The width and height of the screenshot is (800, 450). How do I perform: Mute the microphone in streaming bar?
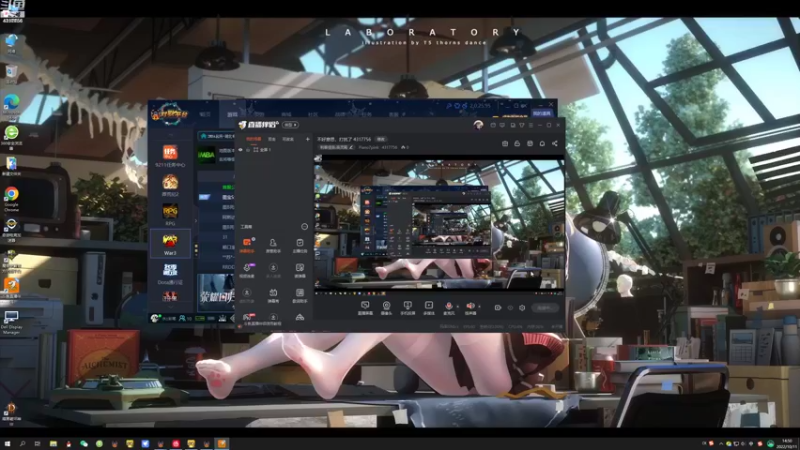coord(448,308)
